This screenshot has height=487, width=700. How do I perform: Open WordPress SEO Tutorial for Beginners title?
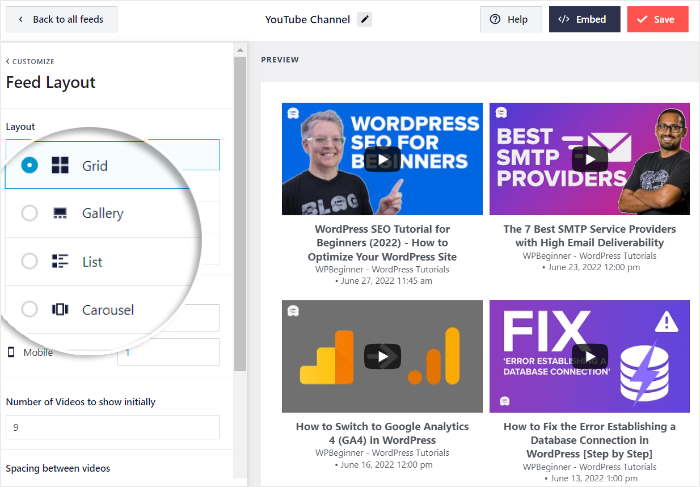pyautogui.click(x=382, y=243)
